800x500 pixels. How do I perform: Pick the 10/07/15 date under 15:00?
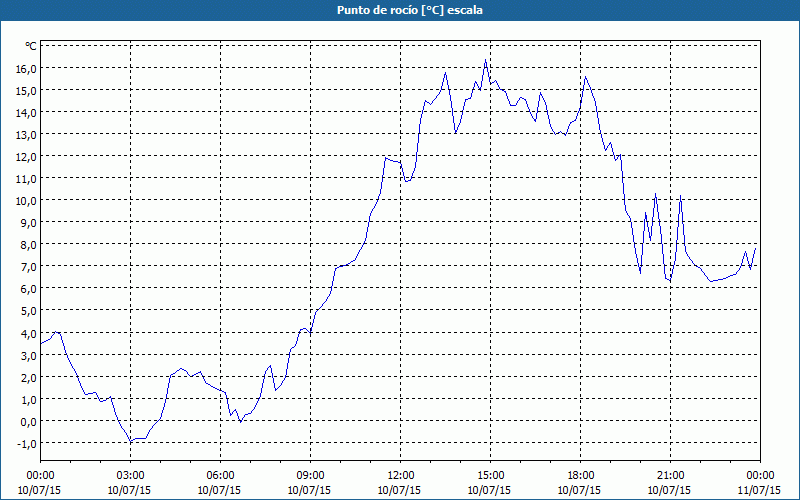[489, 490]
